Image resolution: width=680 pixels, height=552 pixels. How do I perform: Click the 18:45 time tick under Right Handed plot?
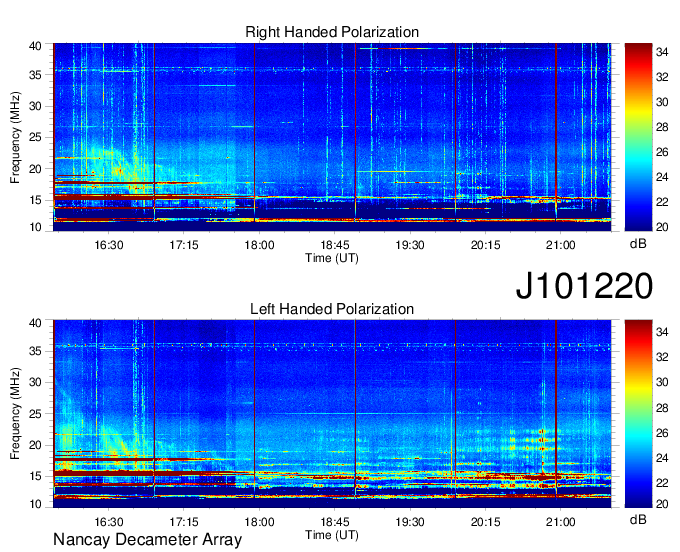pyautogui.click(x=335, y=245)
